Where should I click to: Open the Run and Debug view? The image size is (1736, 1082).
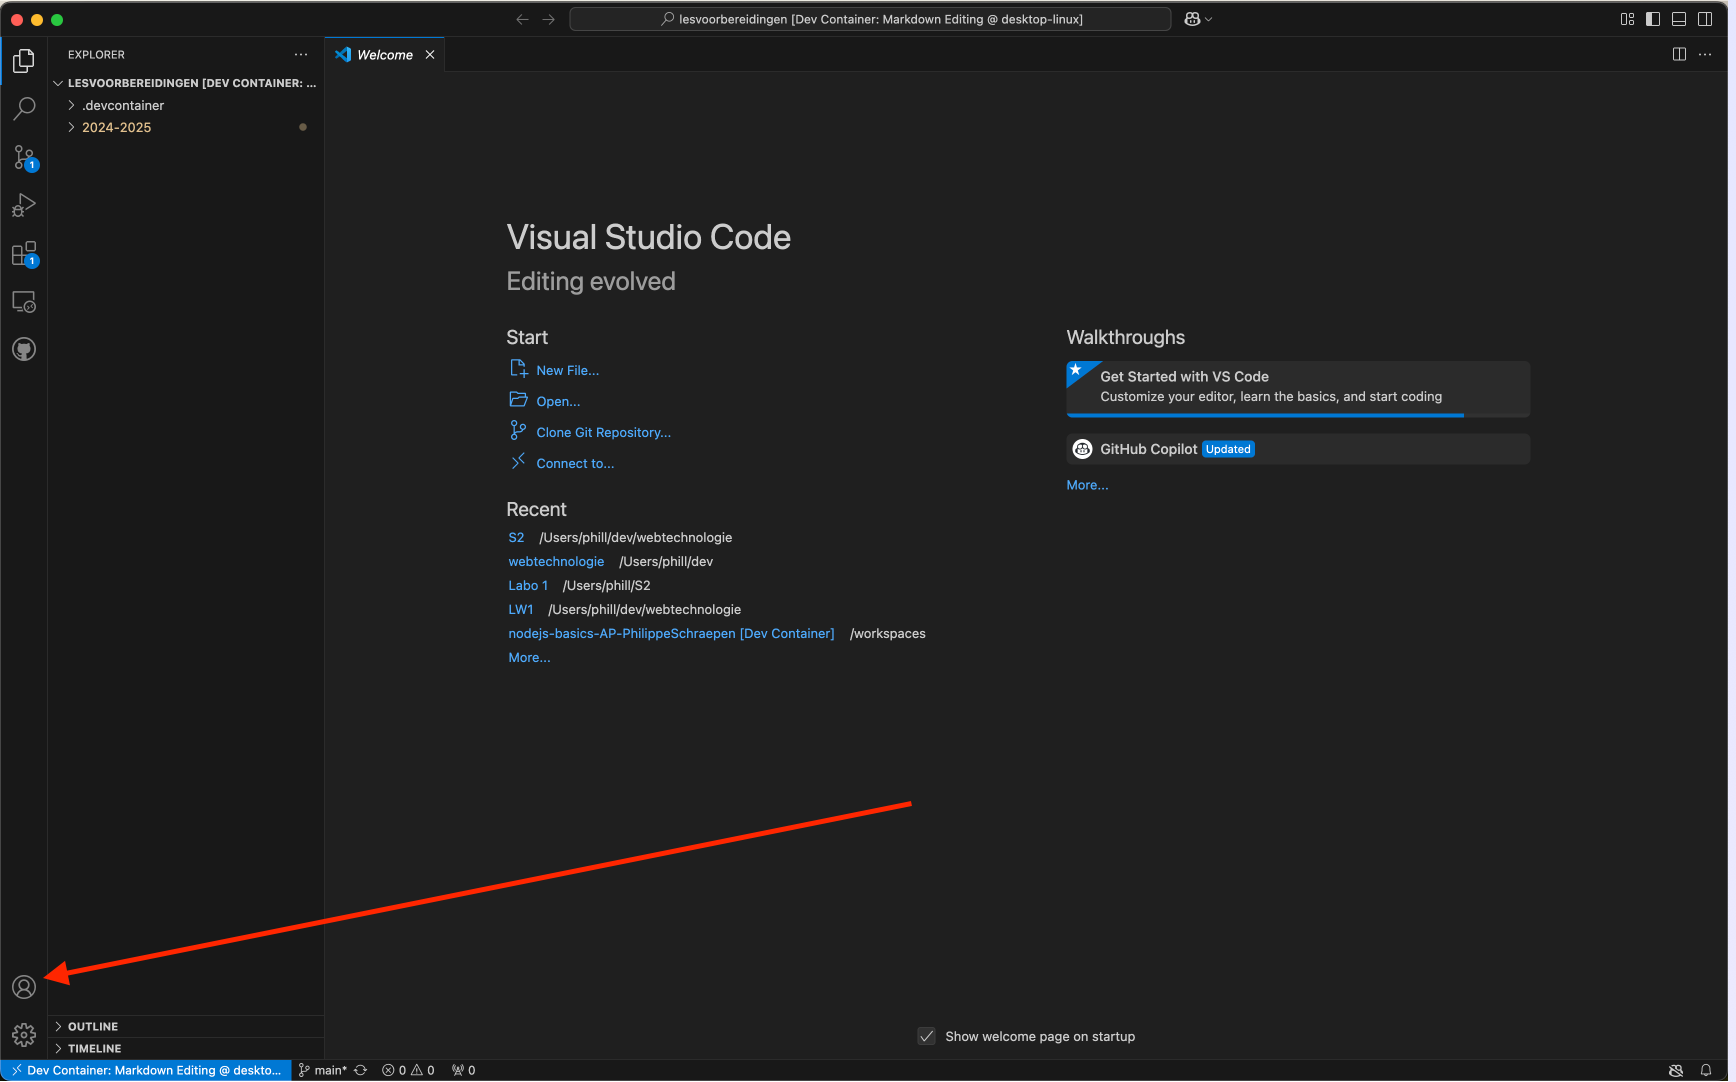click(24, 205)
